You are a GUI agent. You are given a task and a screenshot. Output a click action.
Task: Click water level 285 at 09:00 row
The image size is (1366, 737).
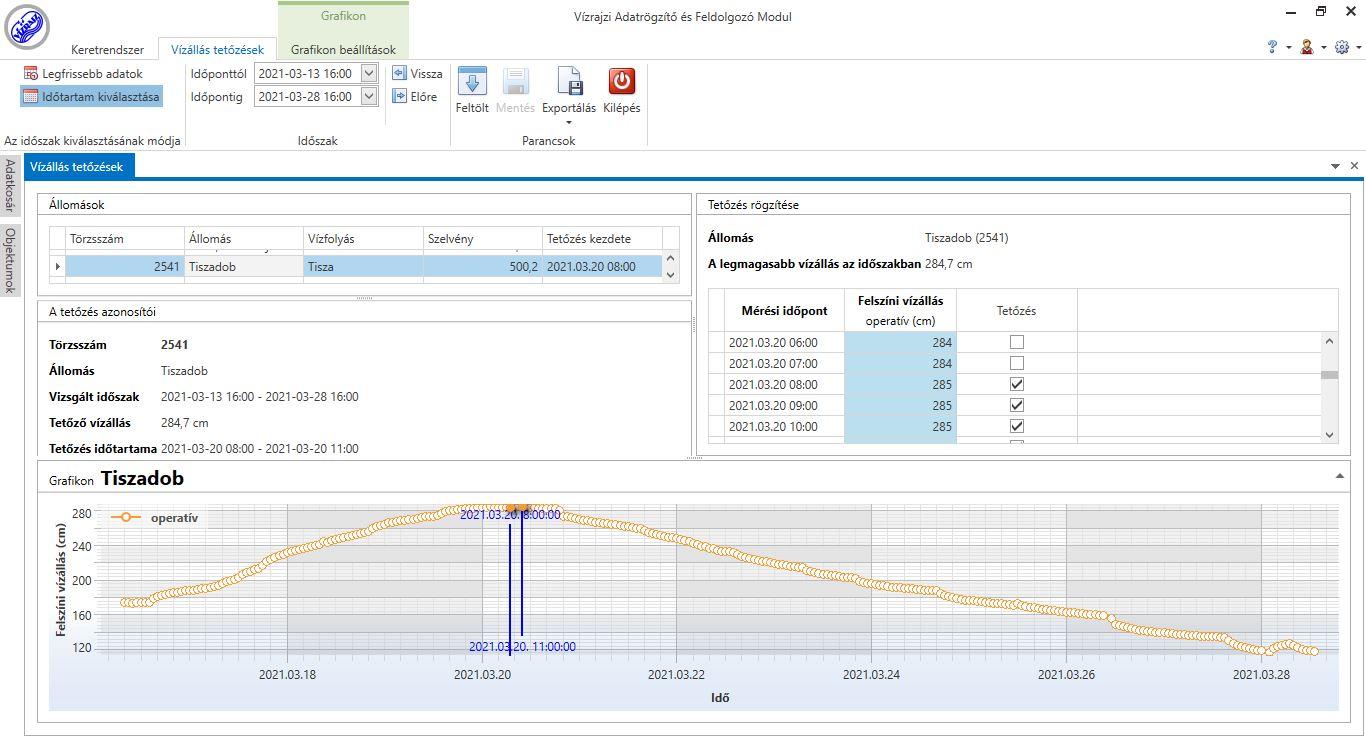(x=900, y=405)
